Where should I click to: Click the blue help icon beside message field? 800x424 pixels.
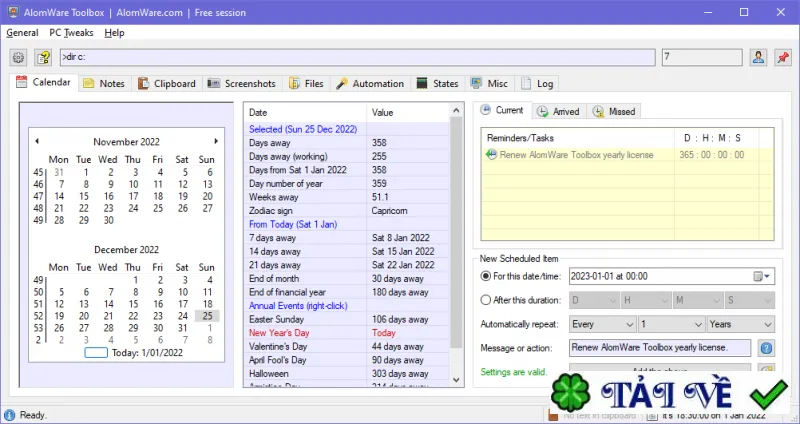pos(766,348)
